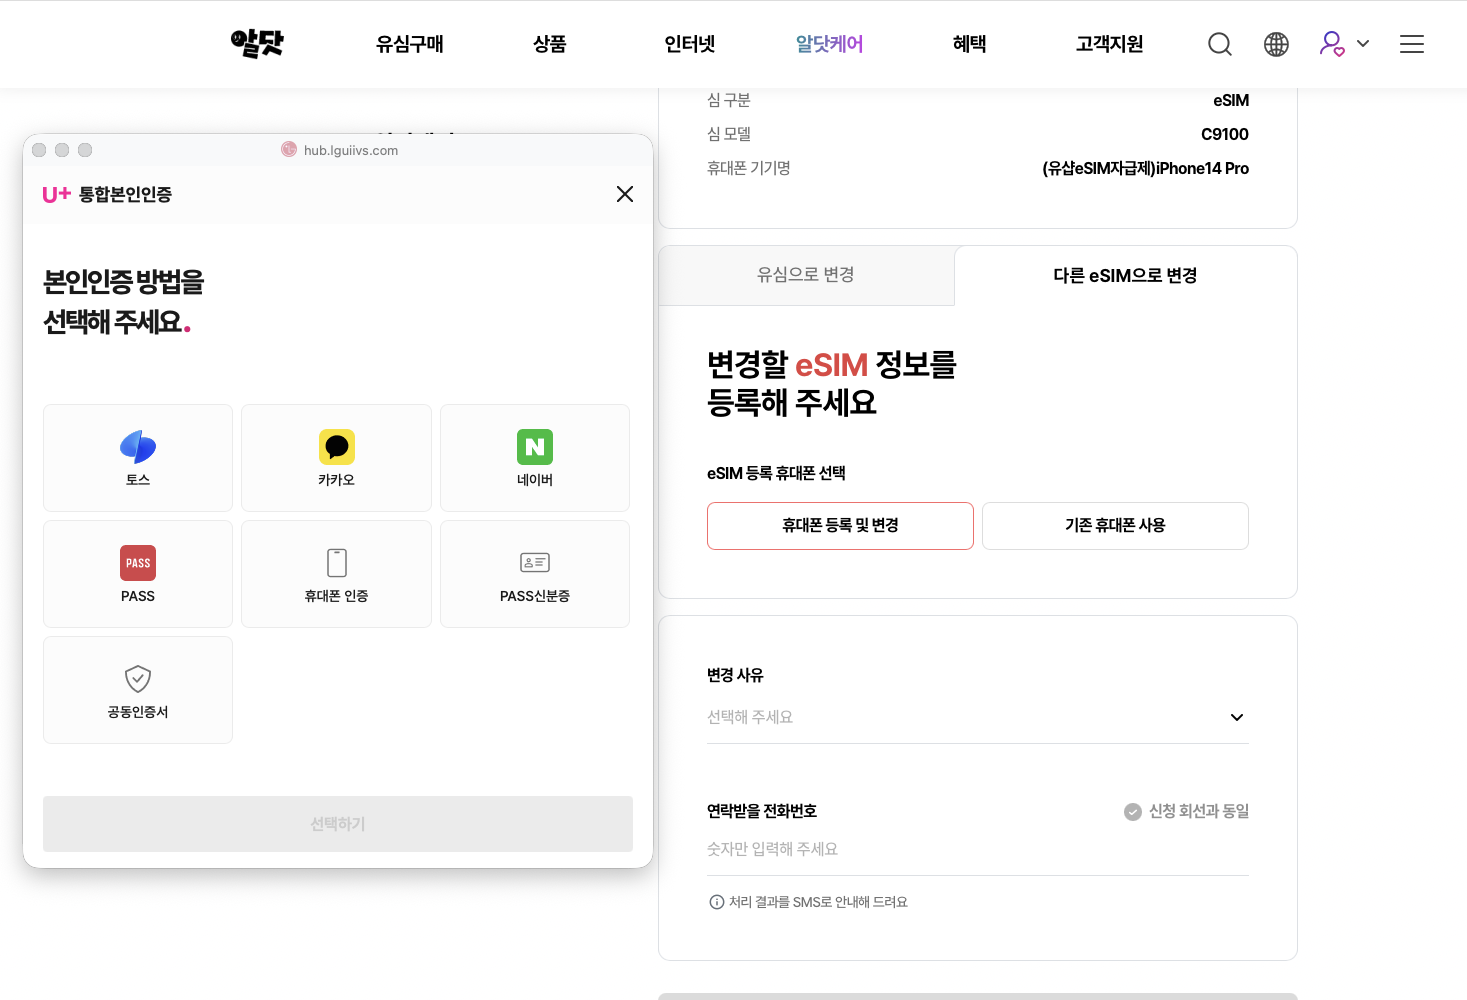Choose 공동인증서 certificate authentication
This screenshot has height=1000, width=1467.
click(x=138, y=690)
